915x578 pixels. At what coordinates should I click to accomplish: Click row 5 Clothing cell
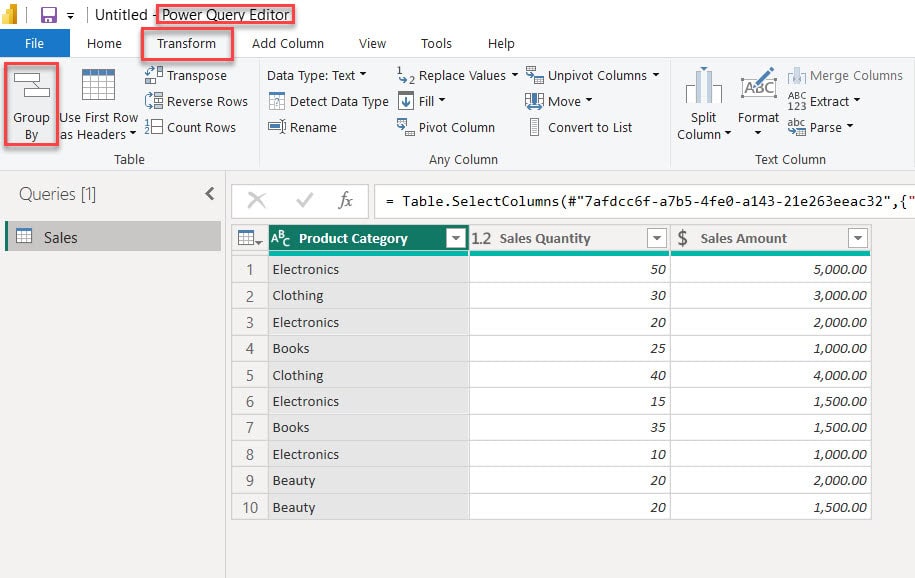pyautogui.click(x=368, y=375)
